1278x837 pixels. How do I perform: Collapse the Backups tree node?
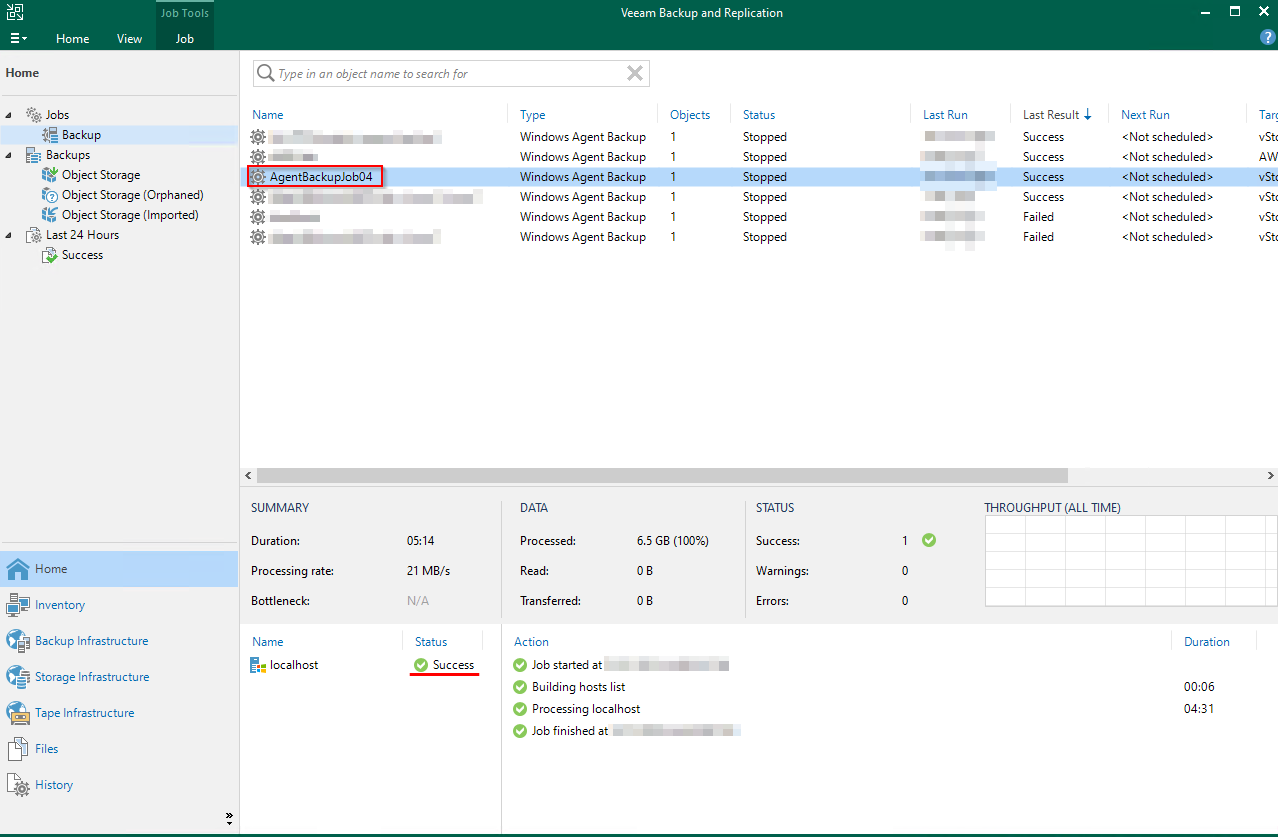(9, 155)
